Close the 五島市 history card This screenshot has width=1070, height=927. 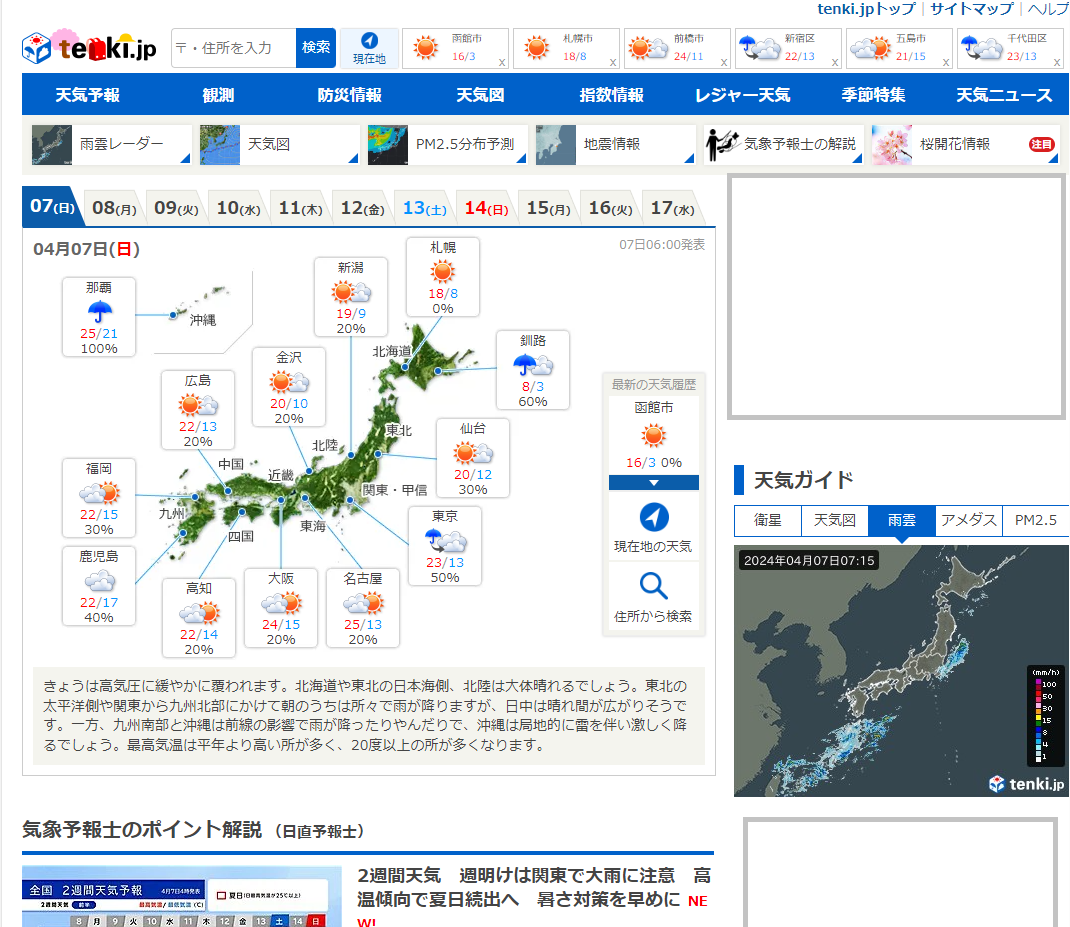[946, 62]
